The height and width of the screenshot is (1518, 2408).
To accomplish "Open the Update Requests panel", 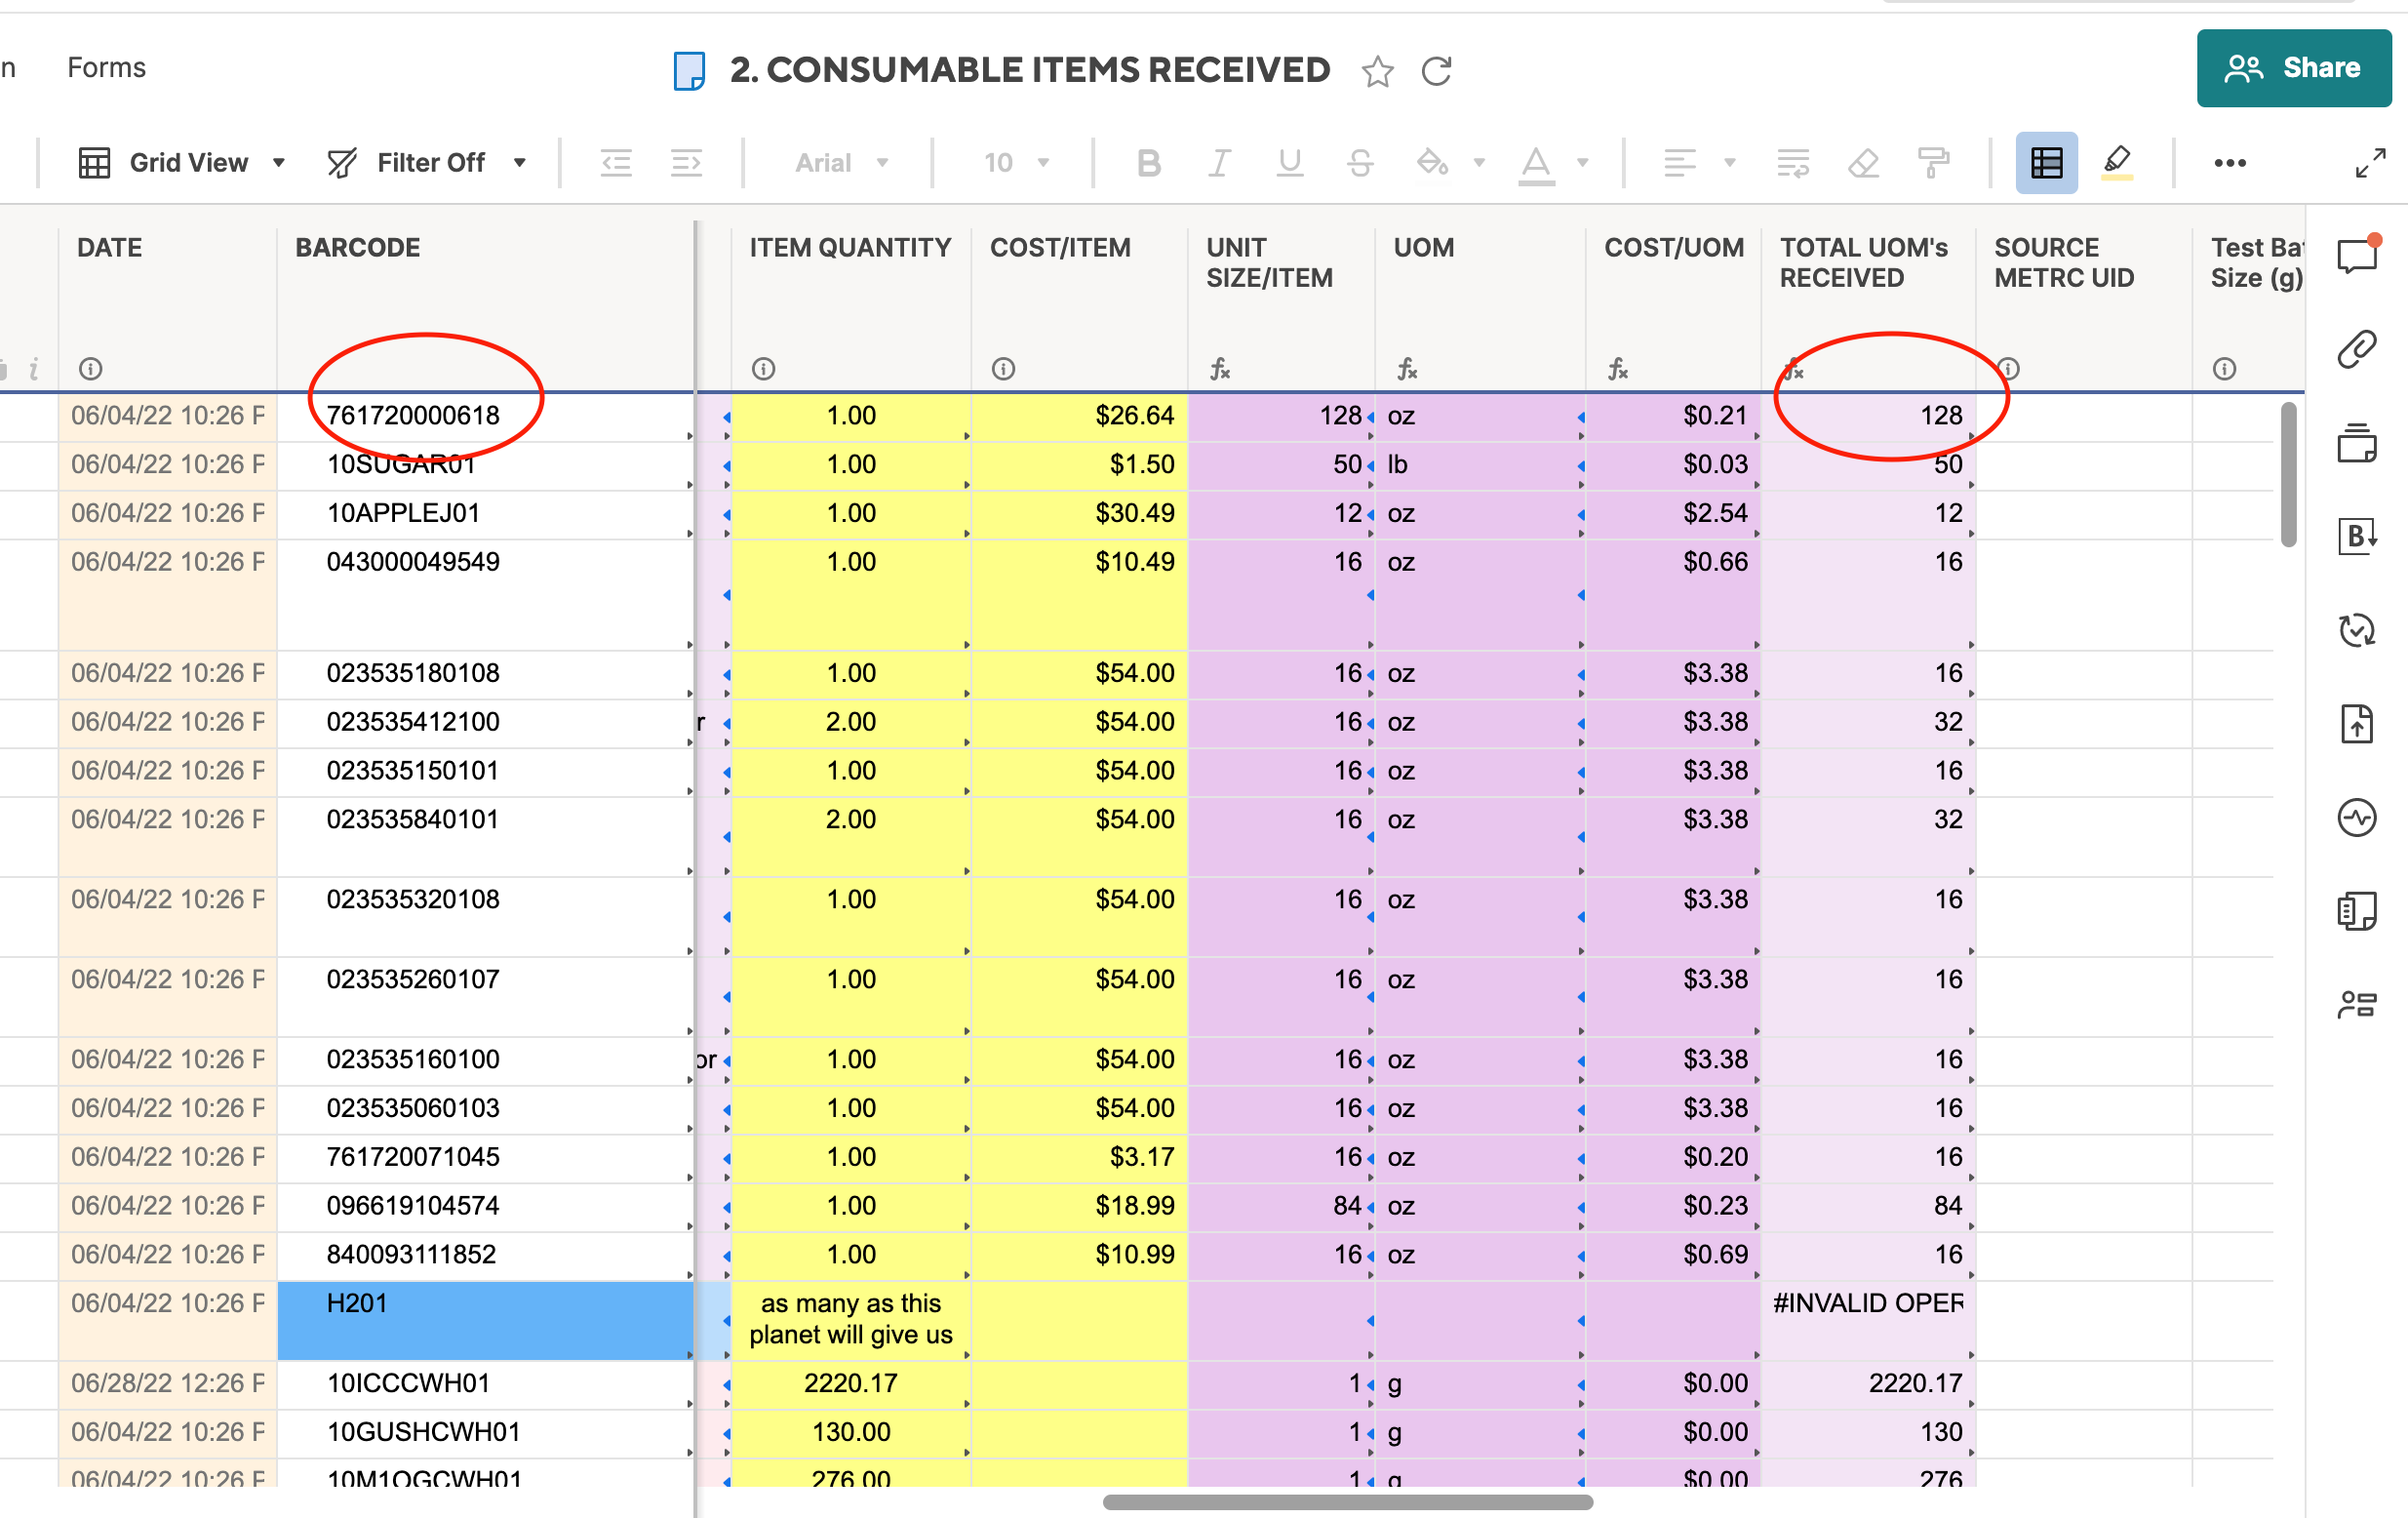I will [2357, 630].
